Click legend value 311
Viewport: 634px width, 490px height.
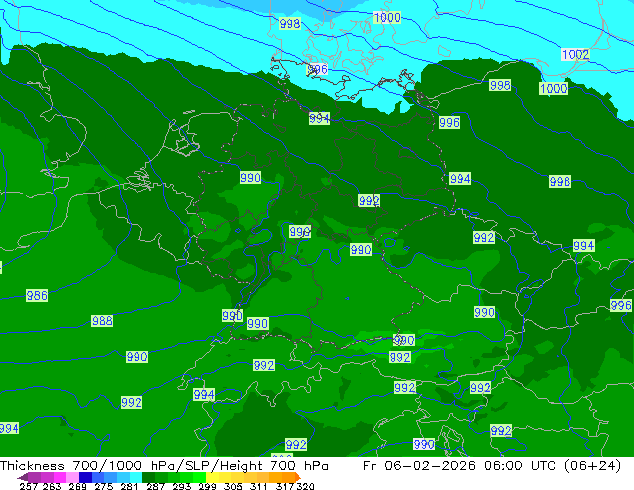click(x=259, y=486)
